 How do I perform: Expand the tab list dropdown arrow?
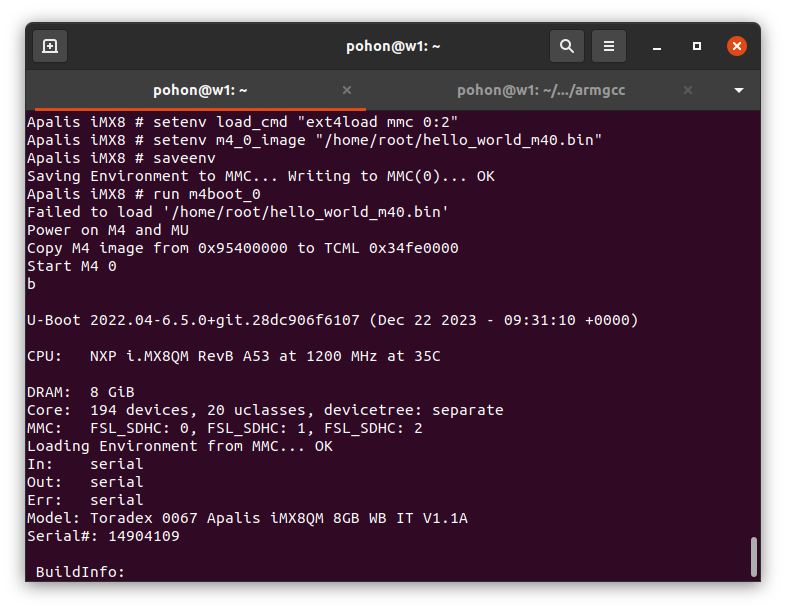739,90
